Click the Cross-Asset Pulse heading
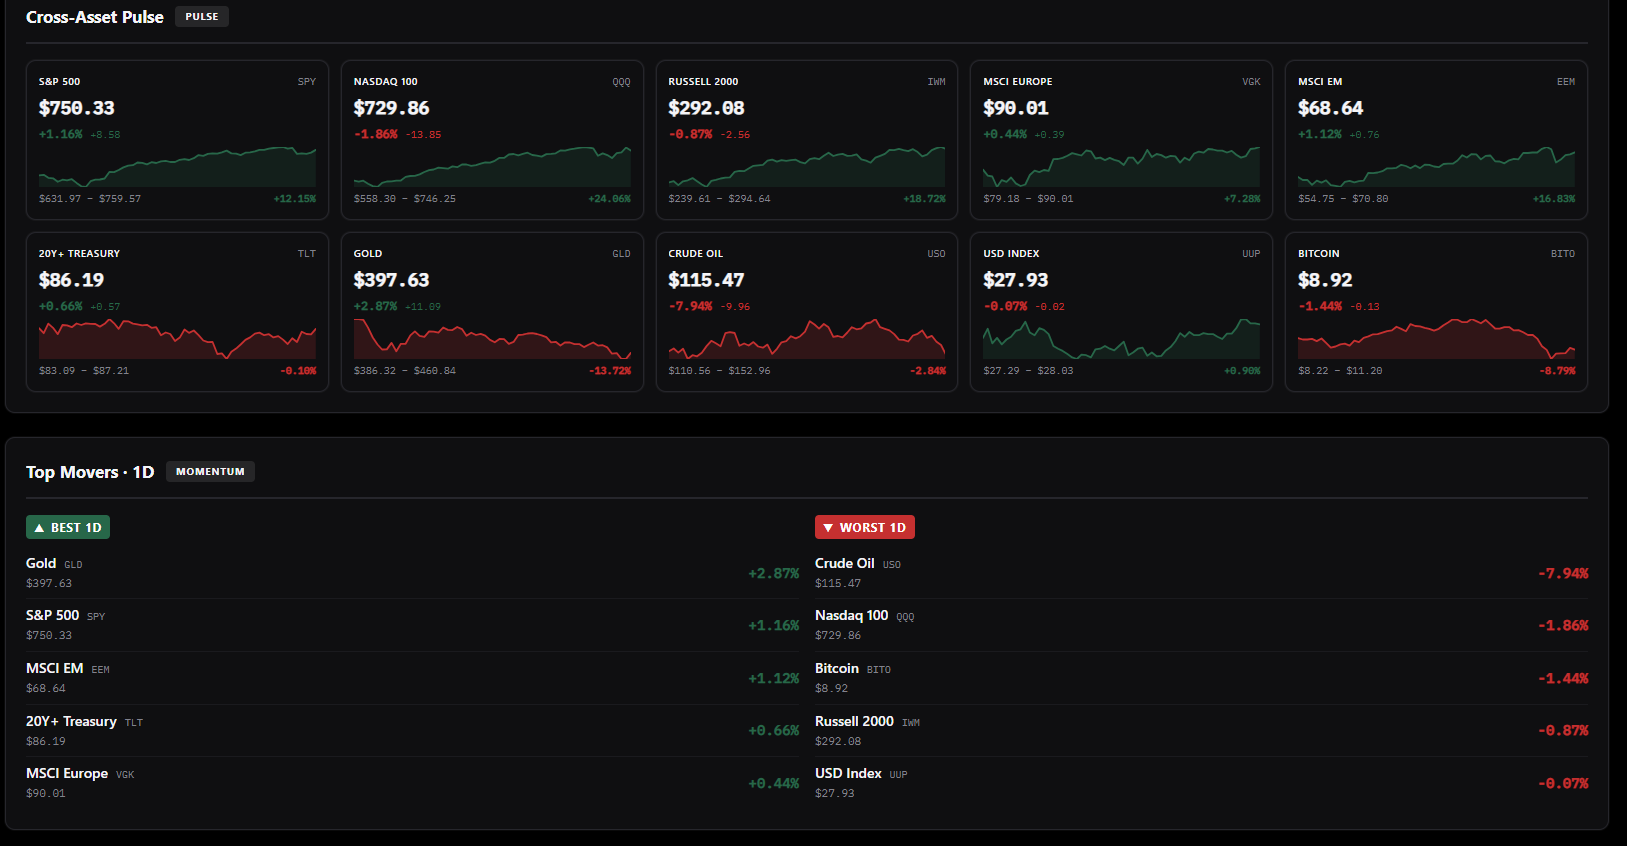 [x=95, y=17]
